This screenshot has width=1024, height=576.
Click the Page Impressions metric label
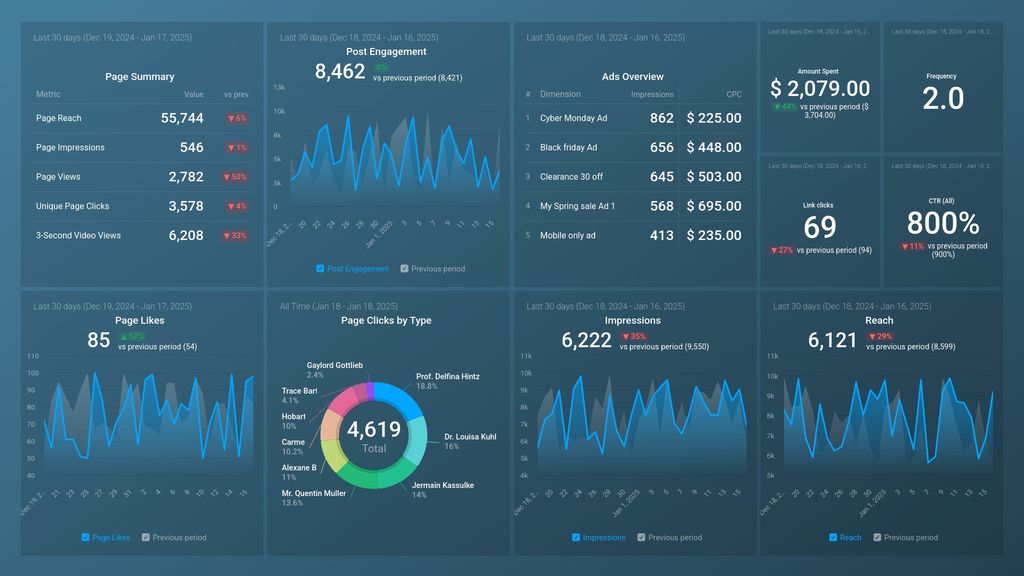(x=70, y=148)
